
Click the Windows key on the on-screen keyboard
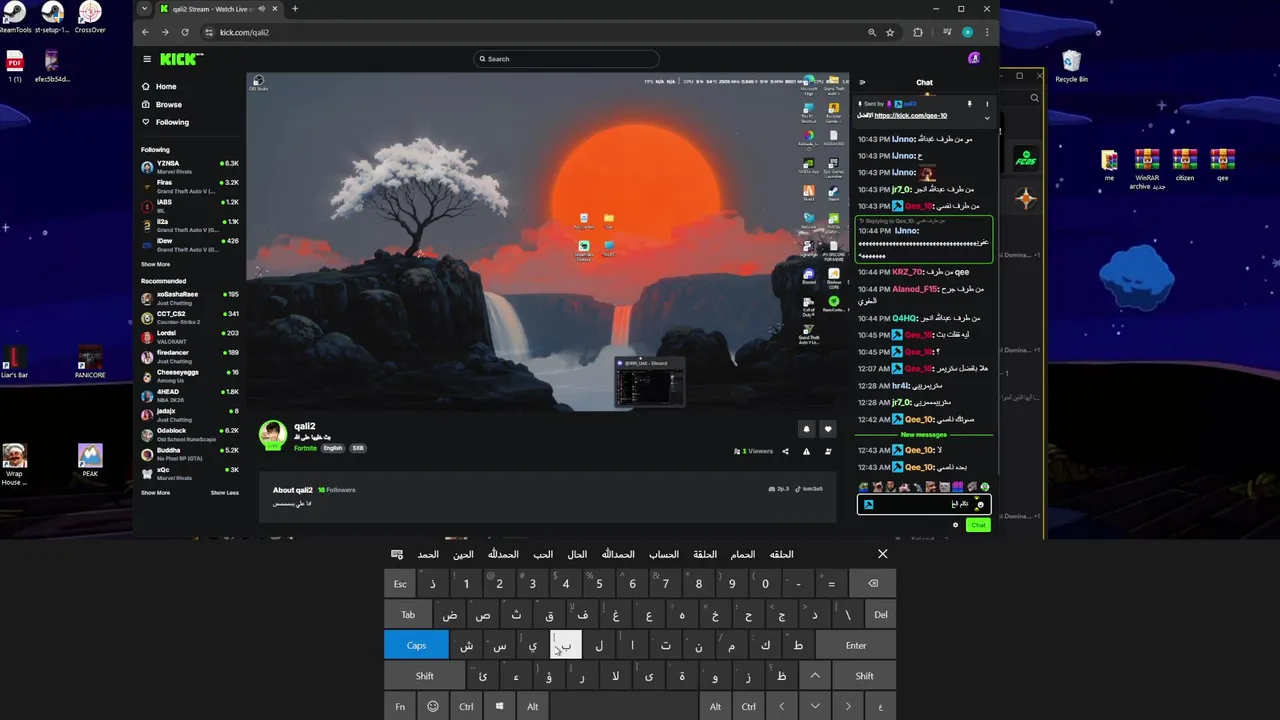tap(499, 706)
